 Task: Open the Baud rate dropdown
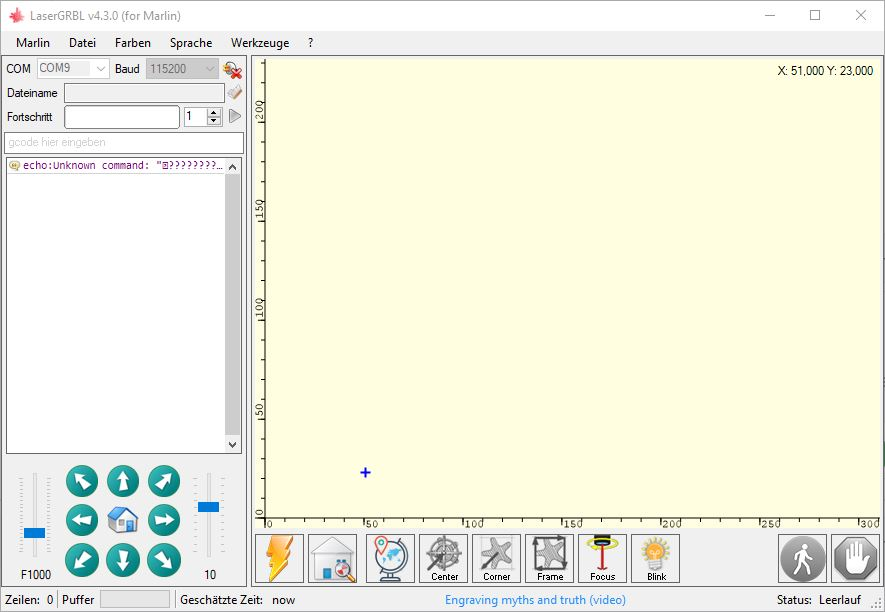click(209, 68)
